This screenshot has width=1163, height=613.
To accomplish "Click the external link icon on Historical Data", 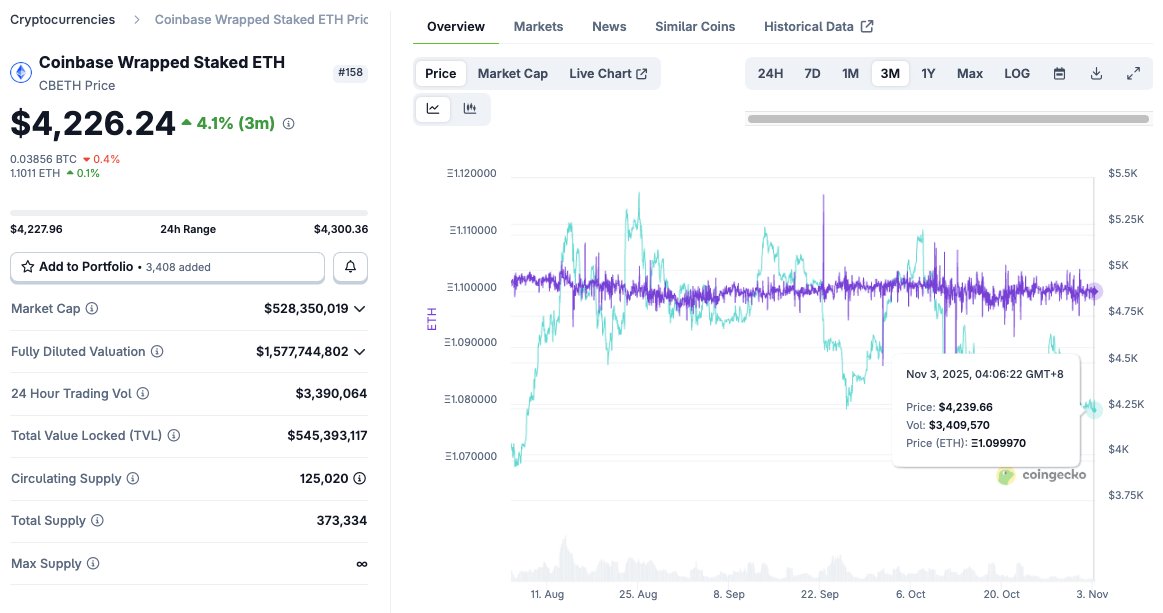I will tap(867, 26).
